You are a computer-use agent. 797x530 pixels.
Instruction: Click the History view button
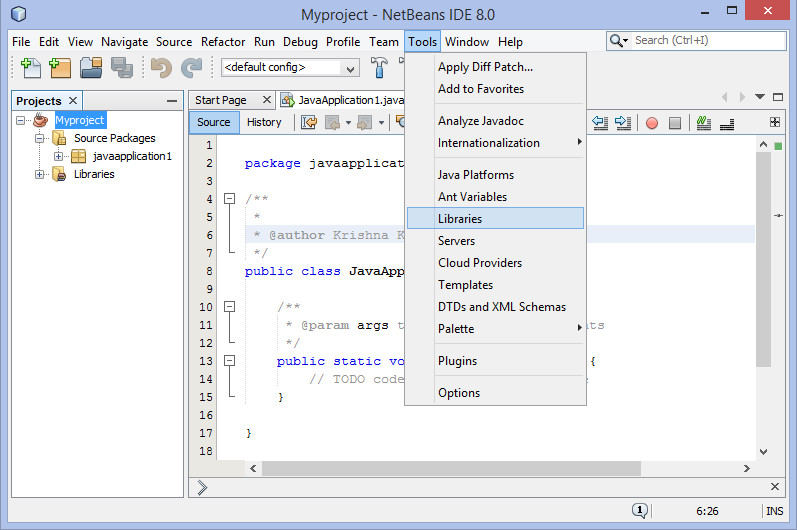pyautogui.click(x=264, y=122)
